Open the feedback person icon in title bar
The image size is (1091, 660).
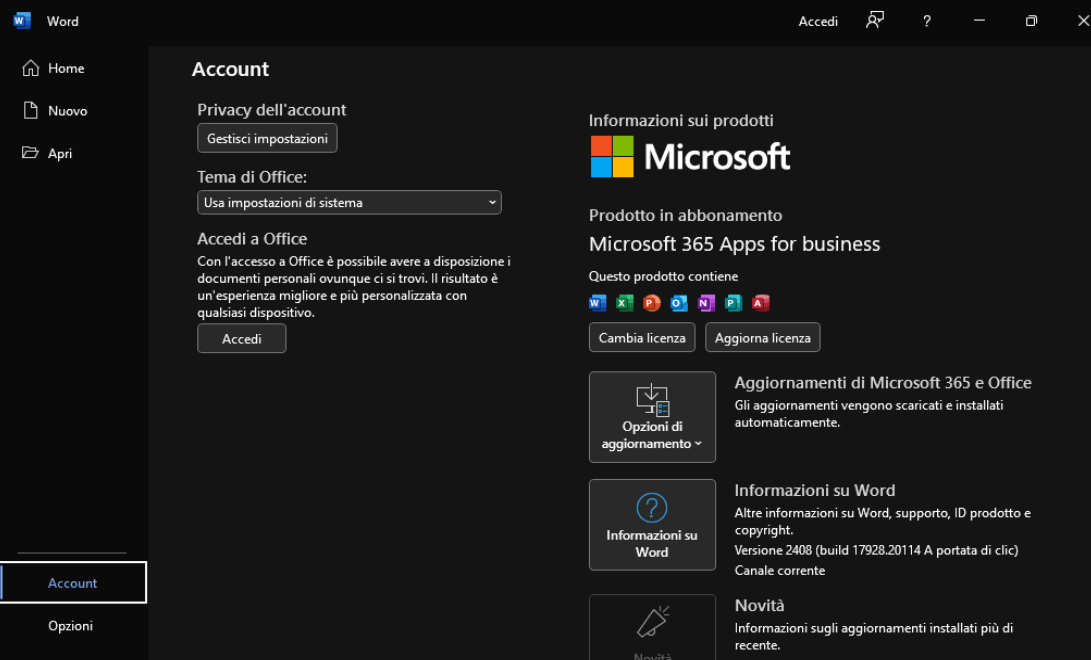tap(875, 20)
